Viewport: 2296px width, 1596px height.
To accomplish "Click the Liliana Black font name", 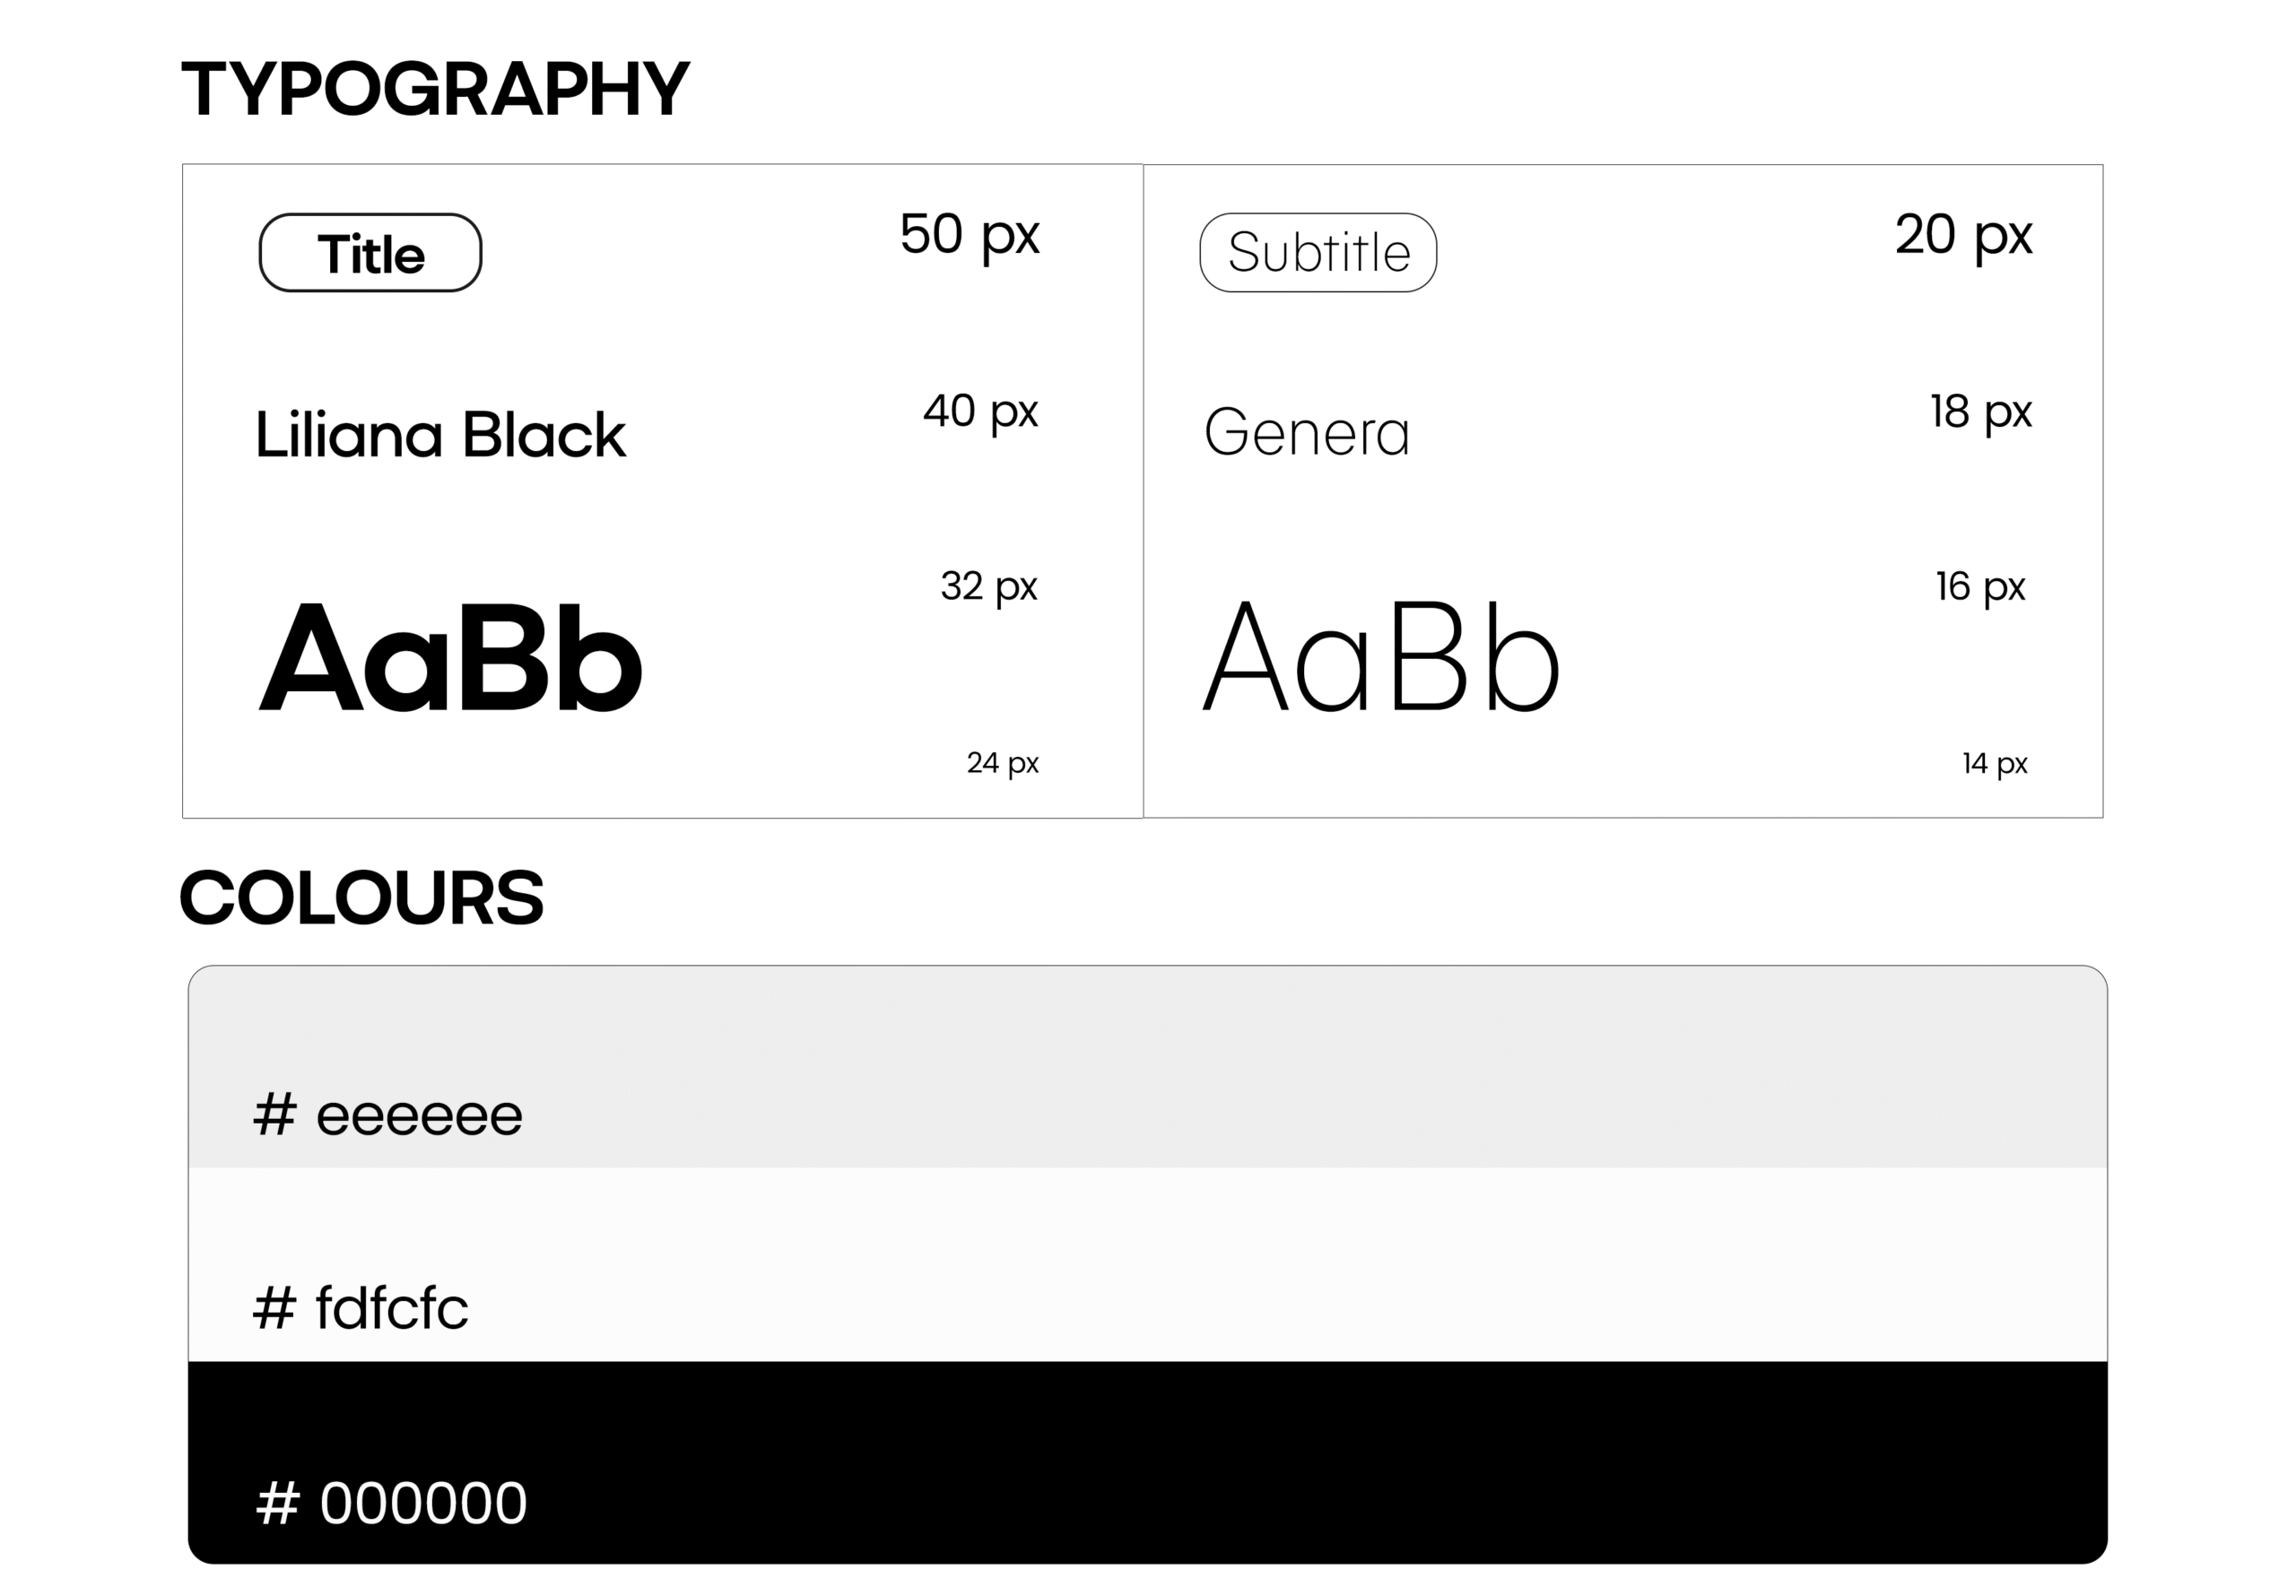I will (x=440, y=435).
